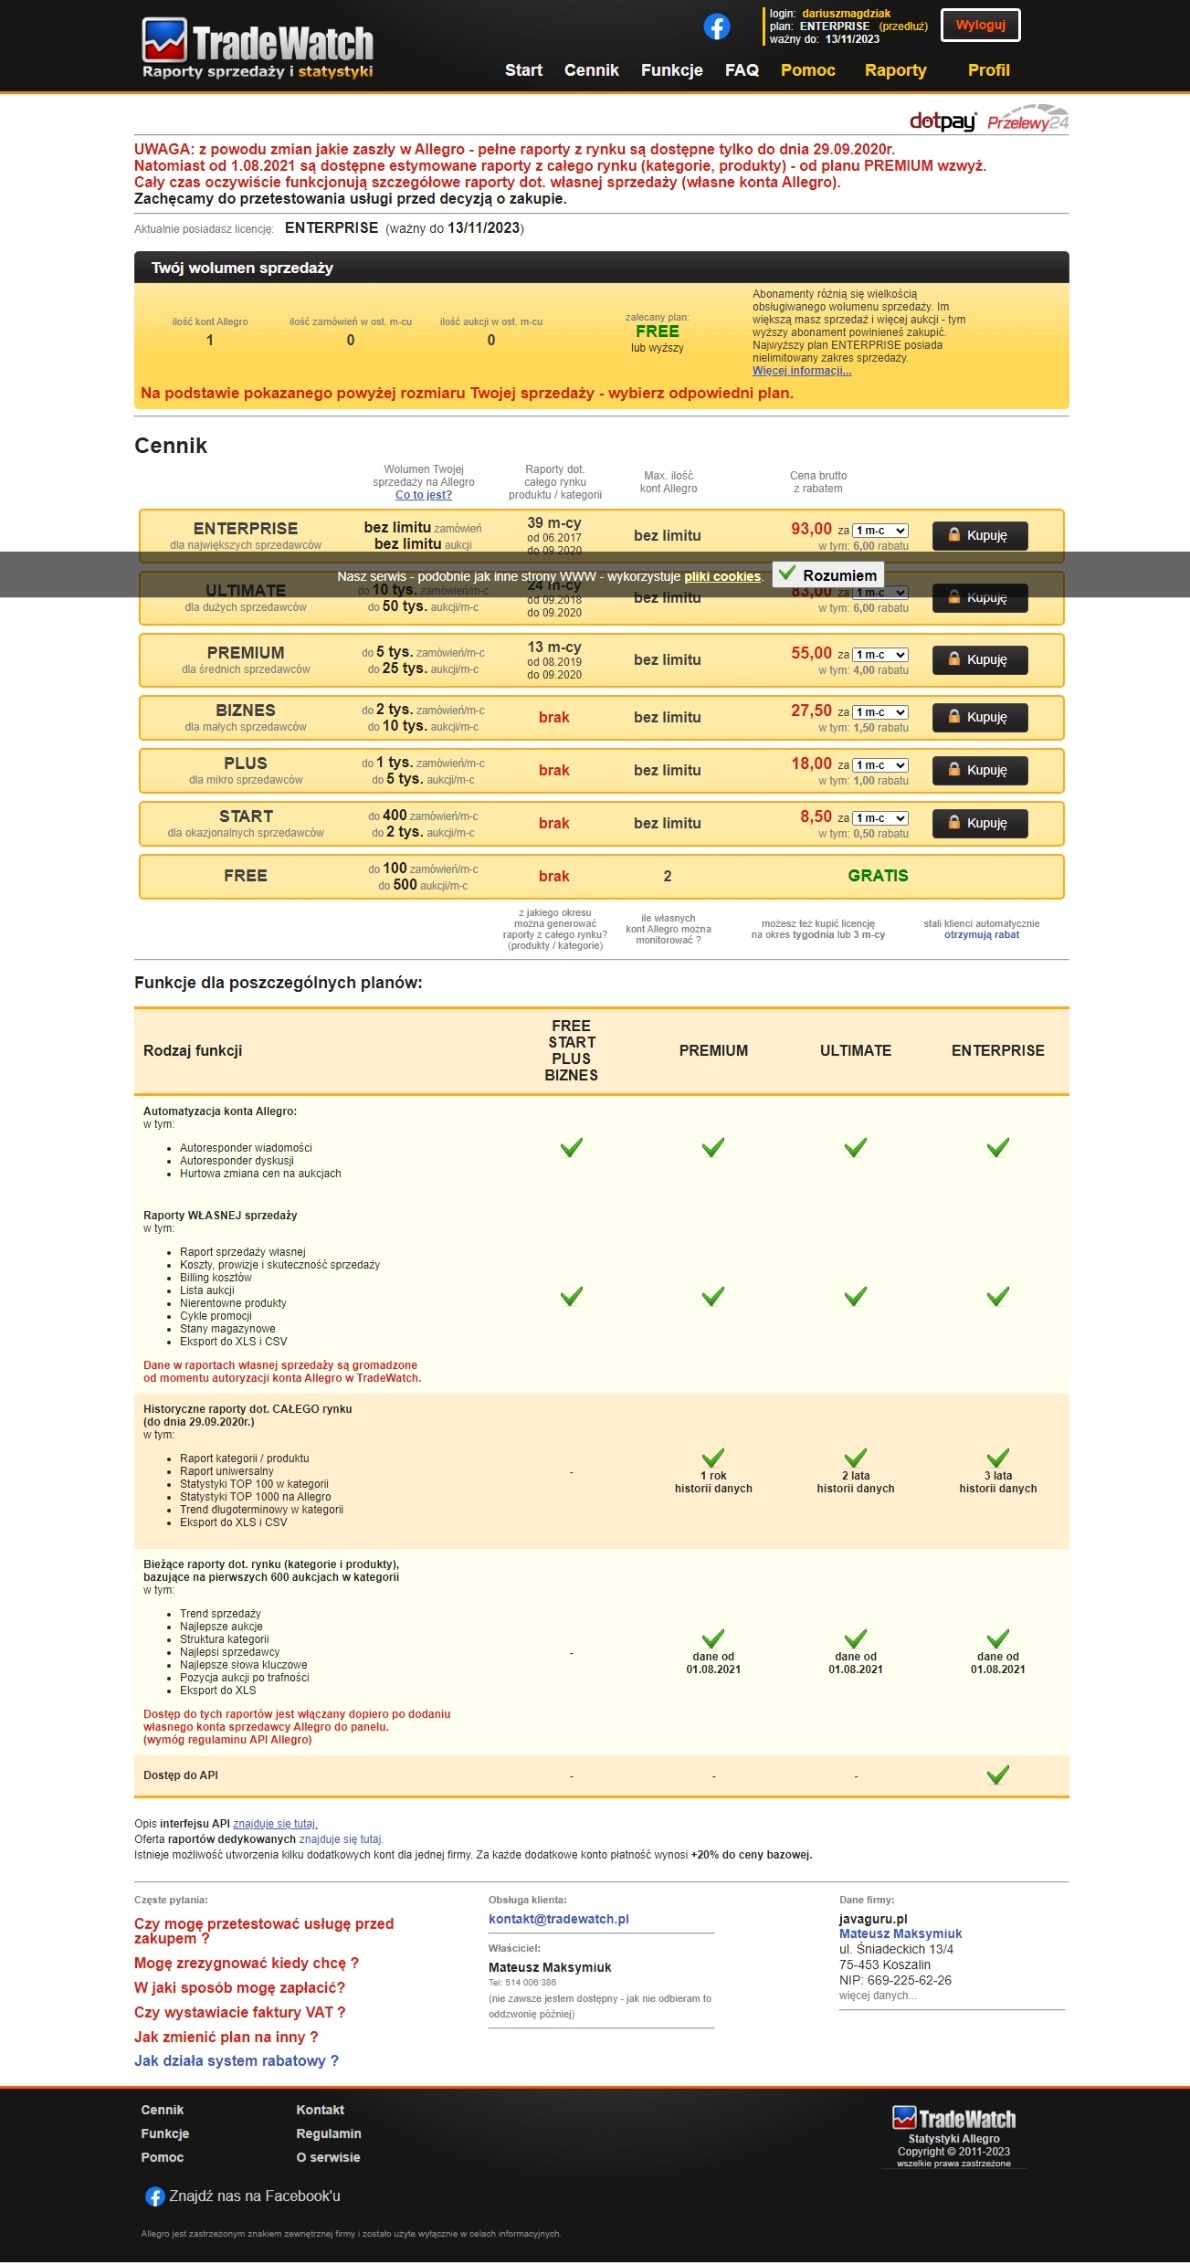Click the checkmark above '3 lata historii danych'
This screenshot has width=1190, height=2263.
998,1458
